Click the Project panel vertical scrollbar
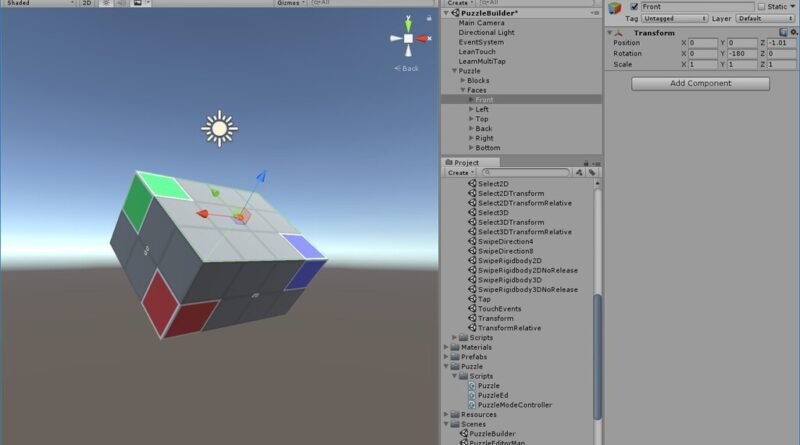This screenshot has width=800, height=445. (597, 357)
